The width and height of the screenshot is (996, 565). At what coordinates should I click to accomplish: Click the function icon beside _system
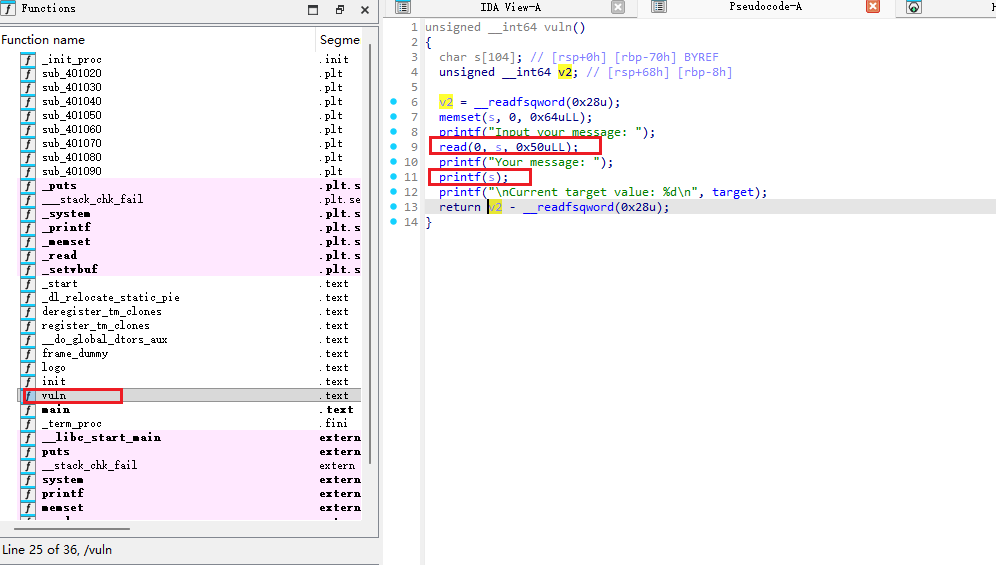coord(28,214)
